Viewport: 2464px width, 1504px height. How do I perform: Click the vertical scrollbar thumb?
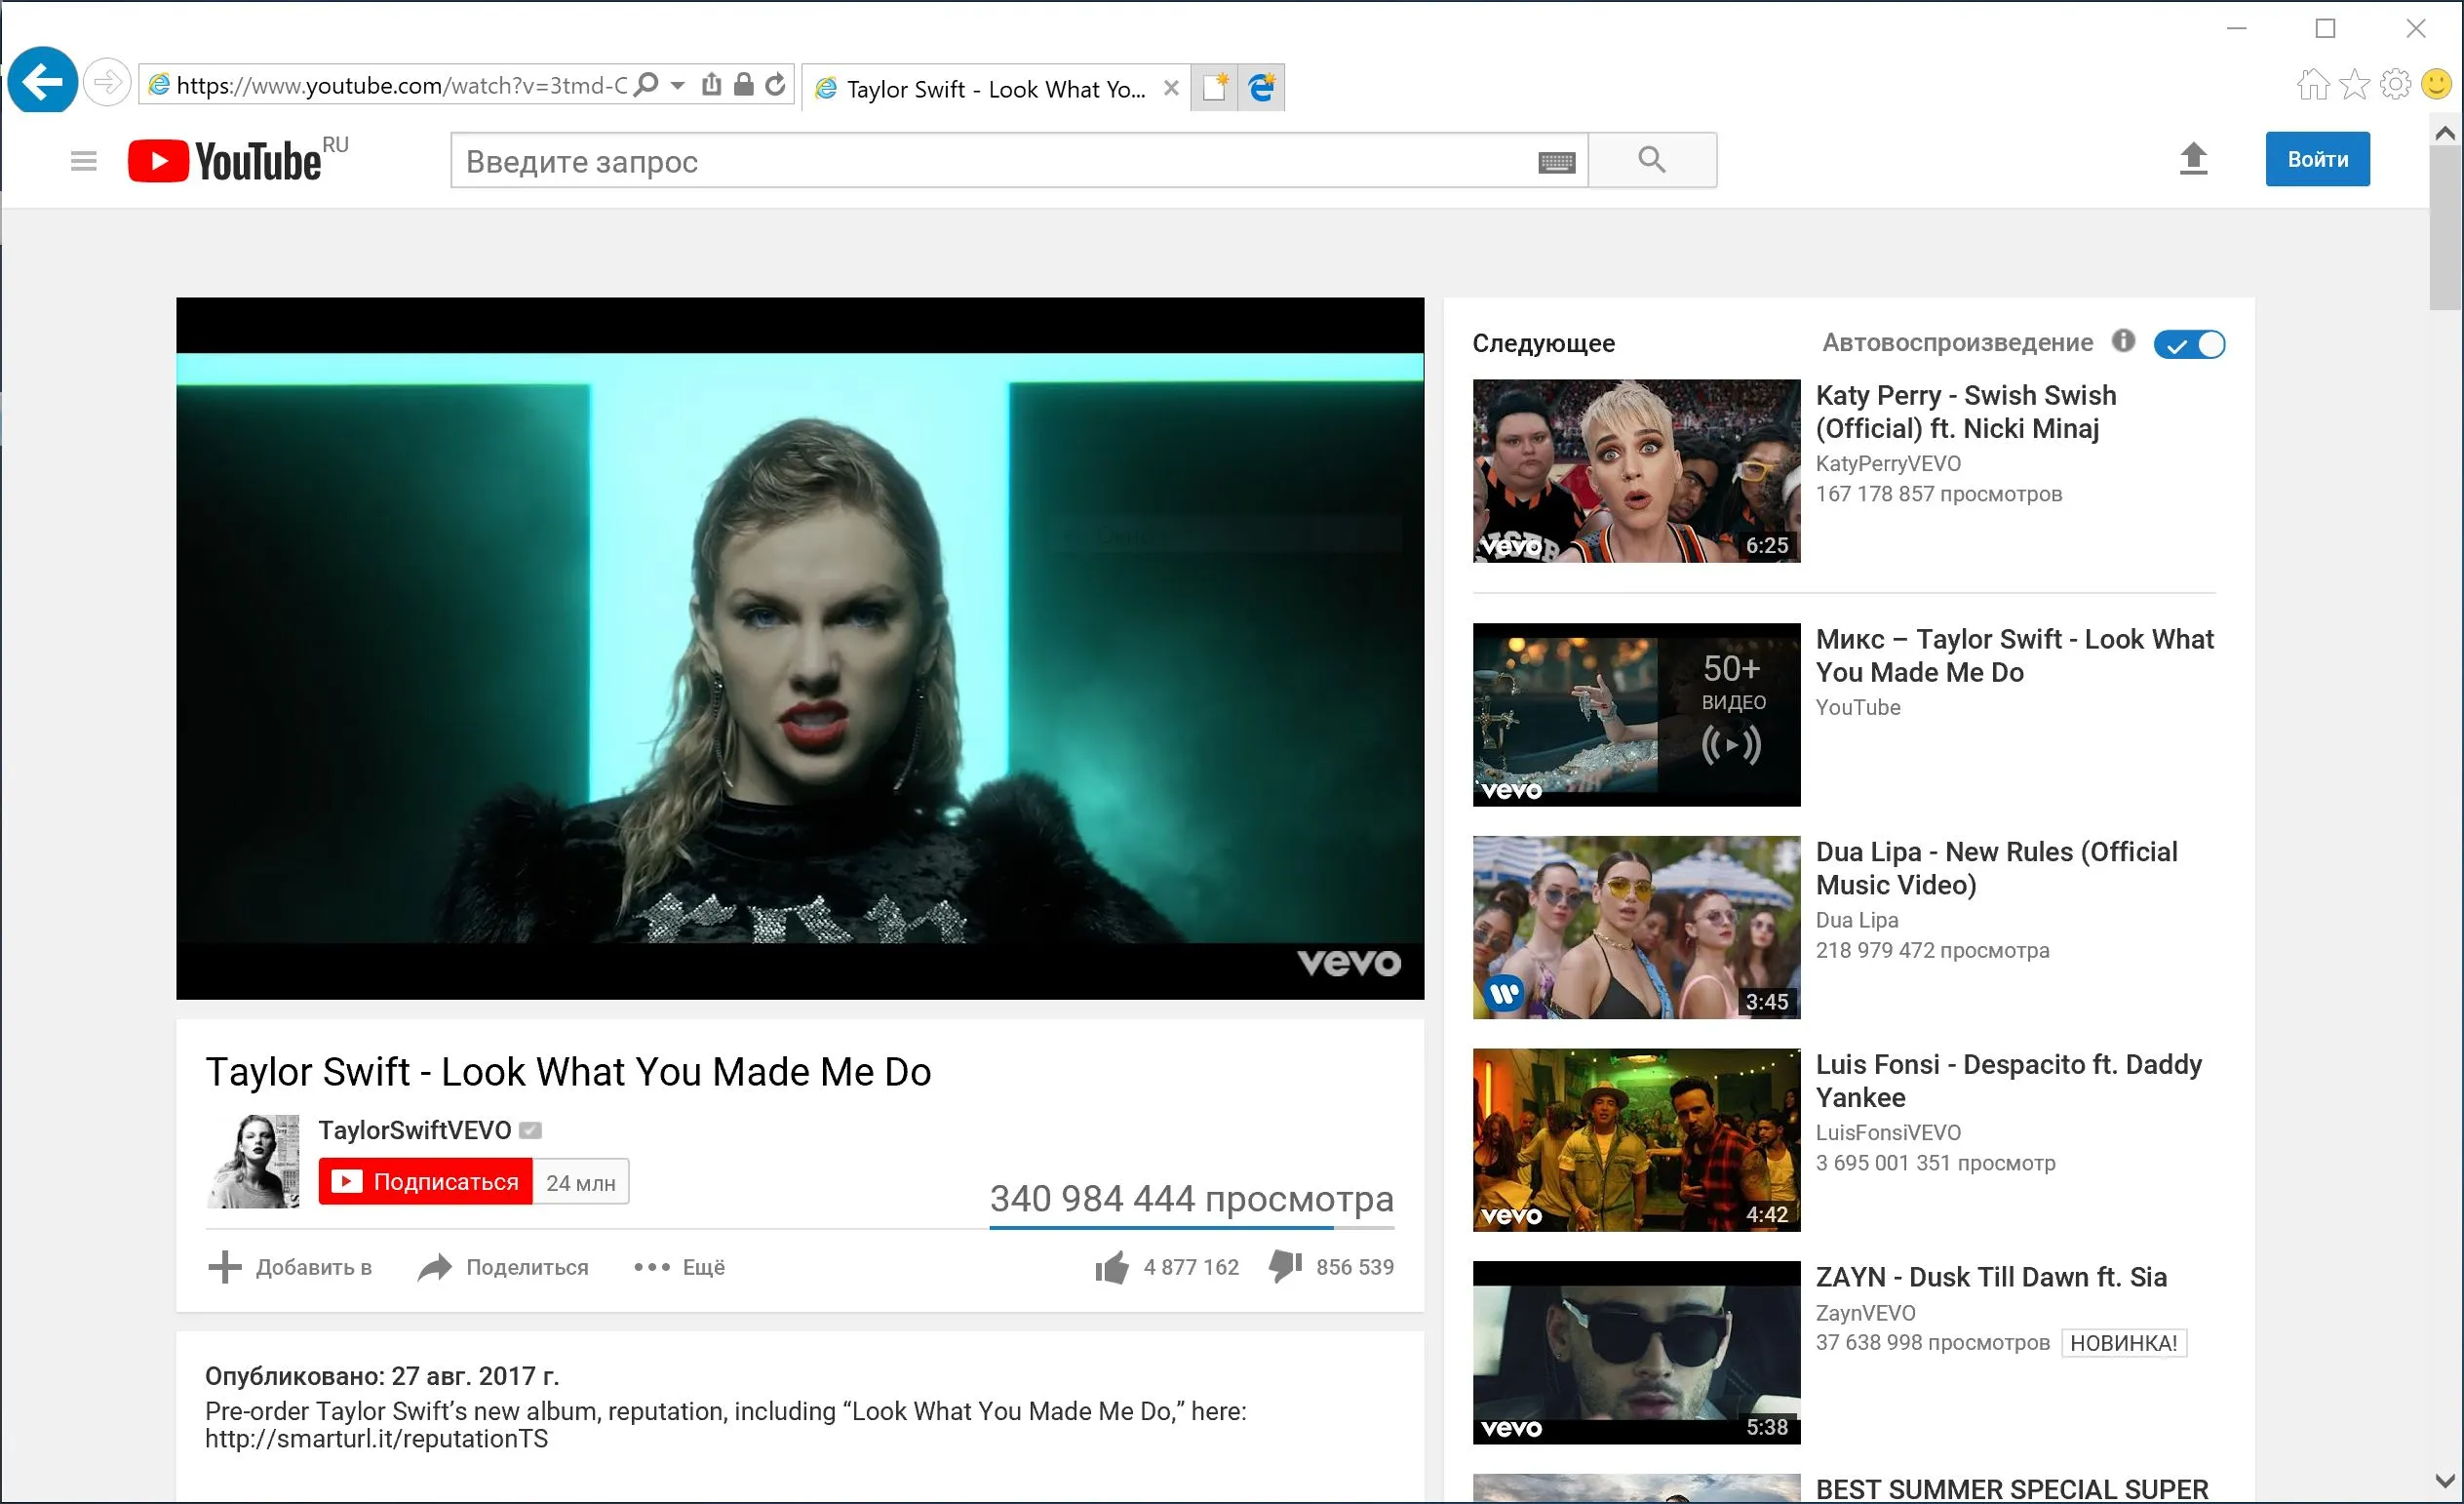2446,230
